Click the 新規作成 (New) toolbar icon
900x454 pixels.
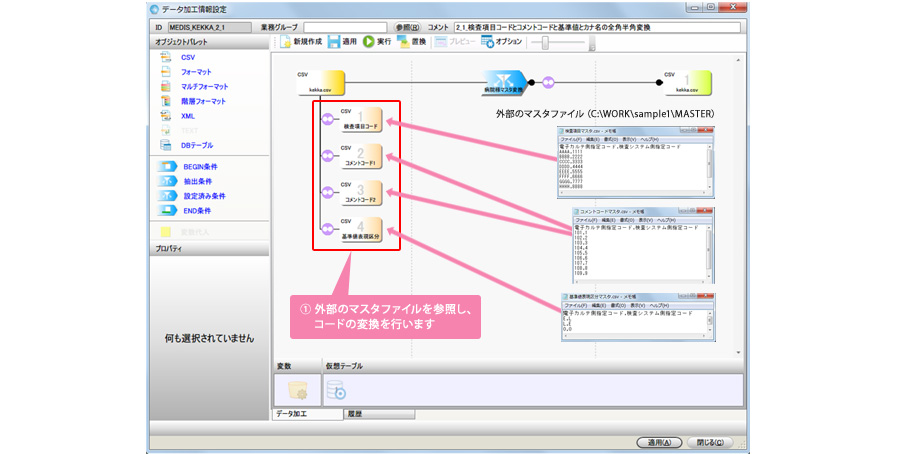point(287,42)
